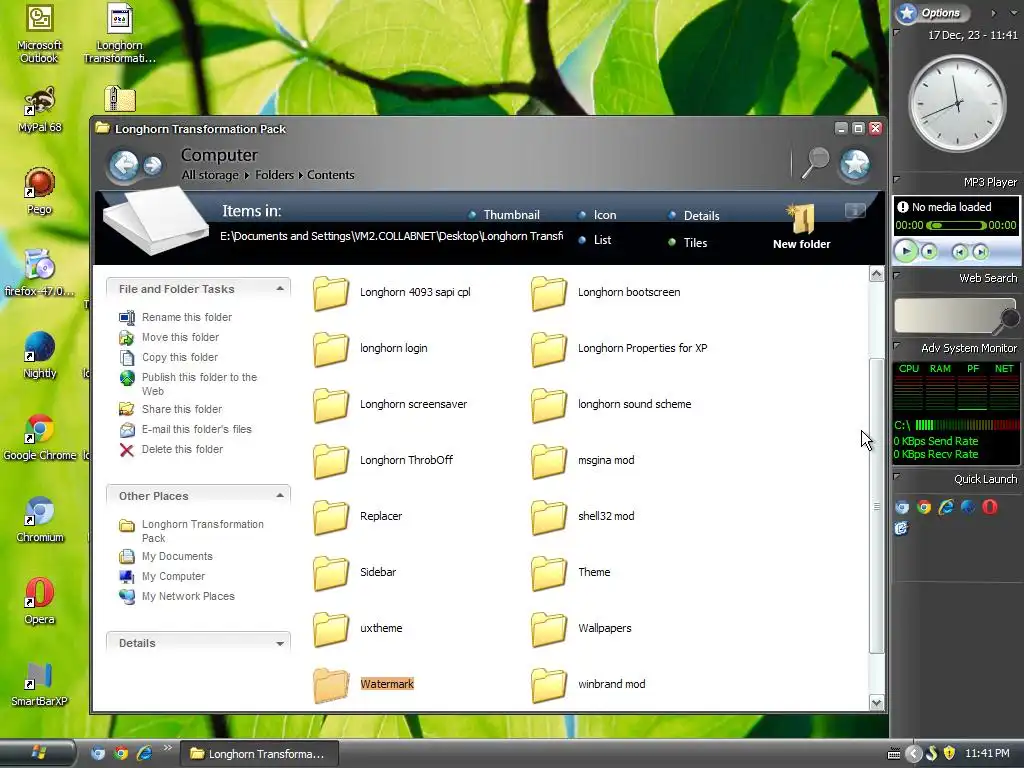Click All storage in the breadcrumb
This screenshot has height=768, width=1024.
click(x=210, y=175)
